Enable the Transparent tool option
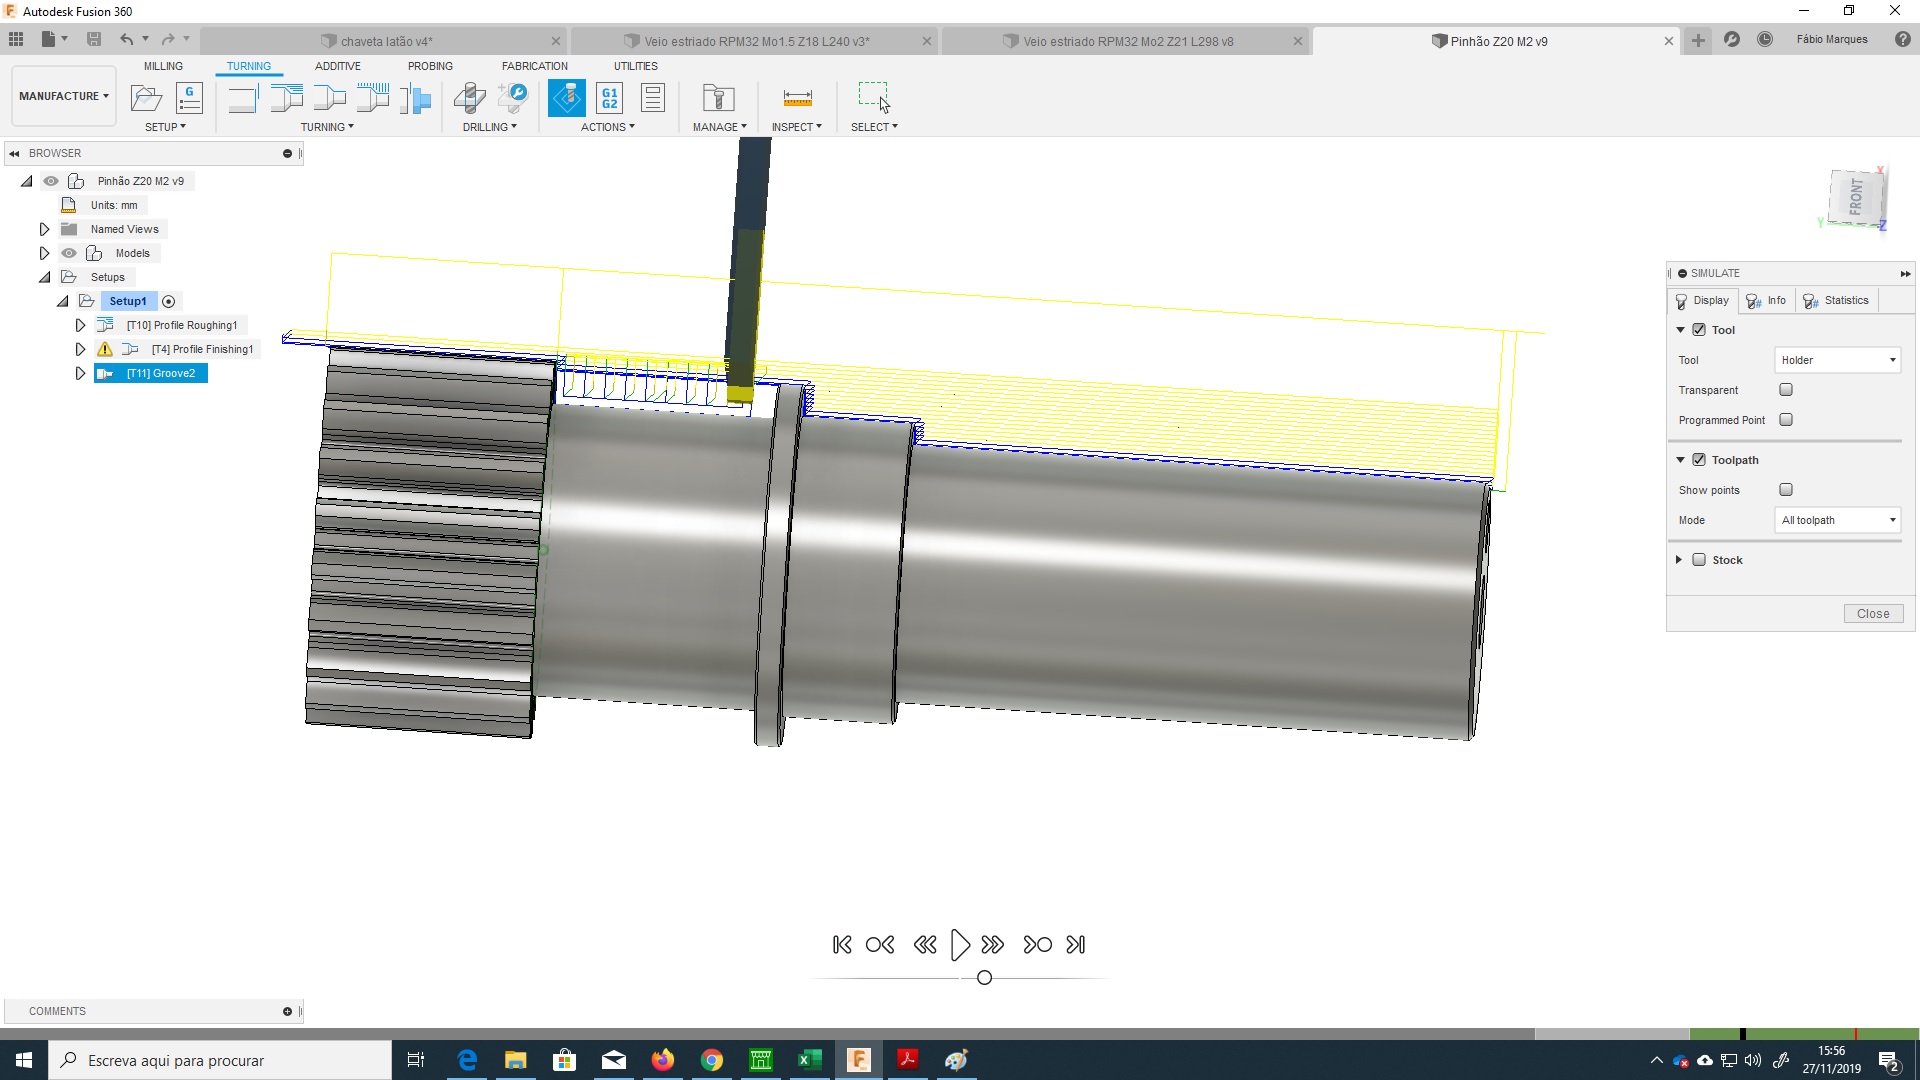 click(1787, 390)
